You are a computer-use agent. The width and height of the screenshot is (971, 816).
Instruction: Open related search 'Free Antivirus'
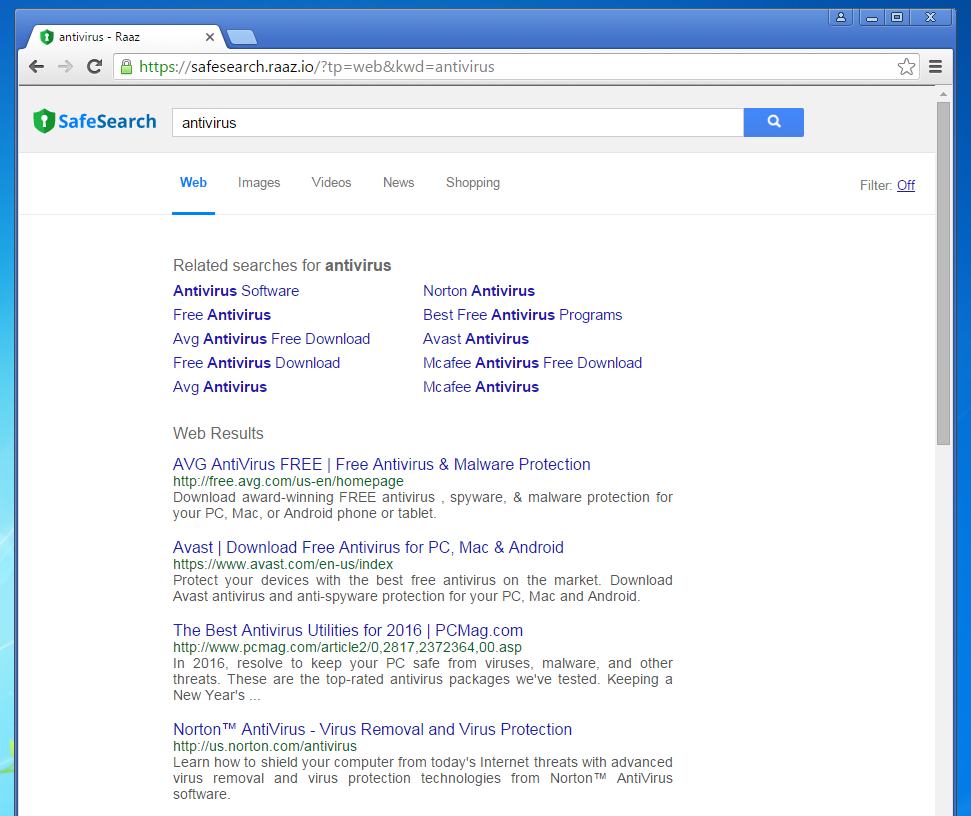pyautogui.click(x=222, y=315)
